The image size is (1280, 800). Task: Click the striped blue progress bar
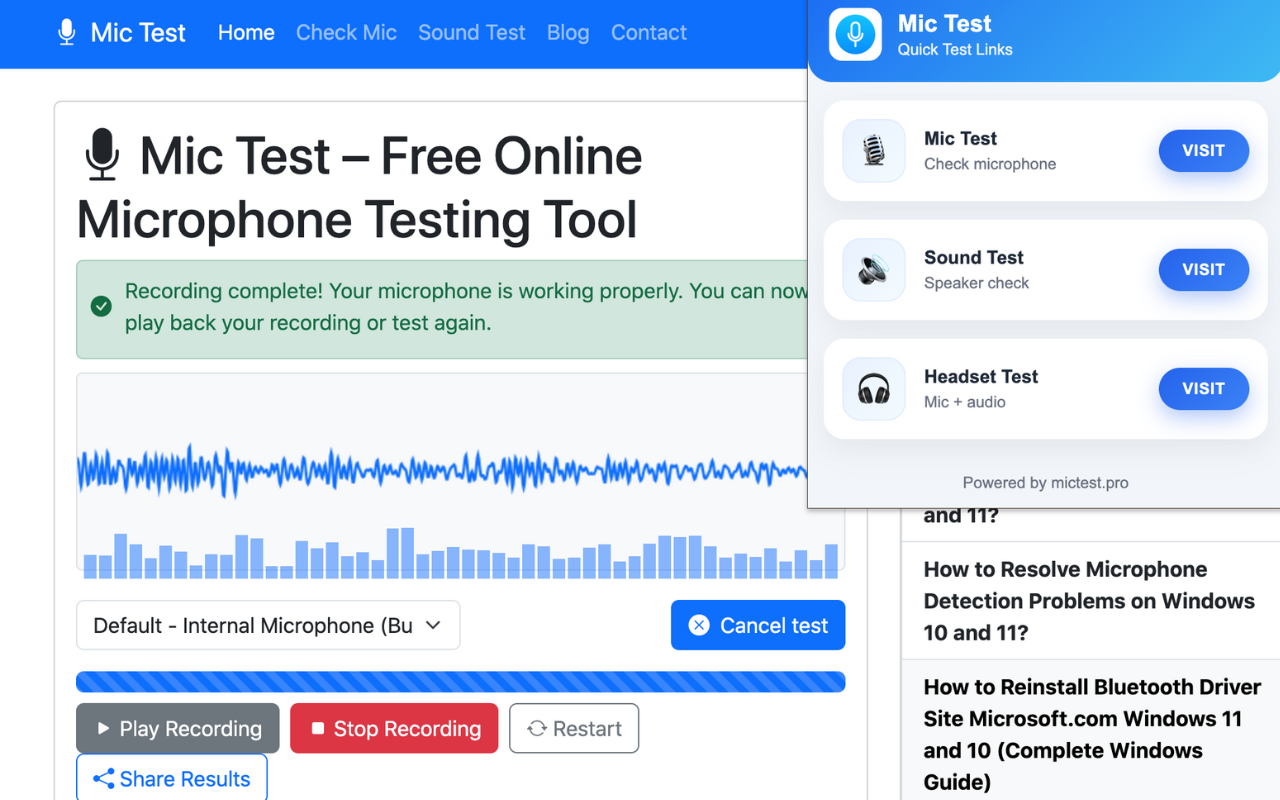point(460,682)
